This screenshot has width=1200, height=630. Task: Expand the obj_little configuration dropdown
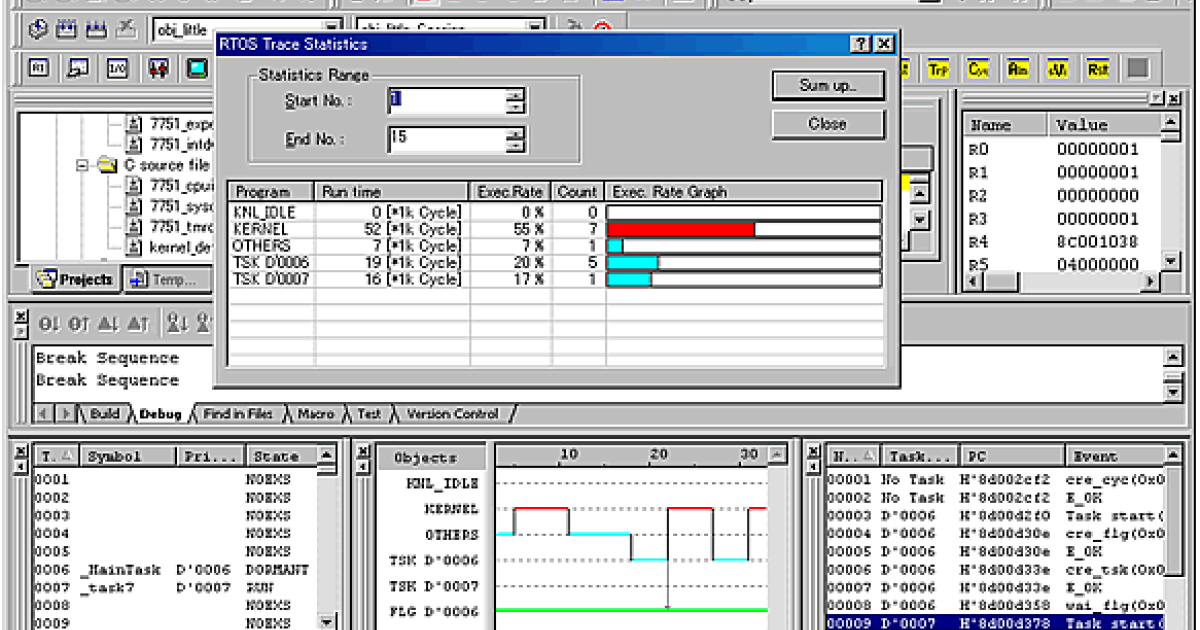[330, 23]
